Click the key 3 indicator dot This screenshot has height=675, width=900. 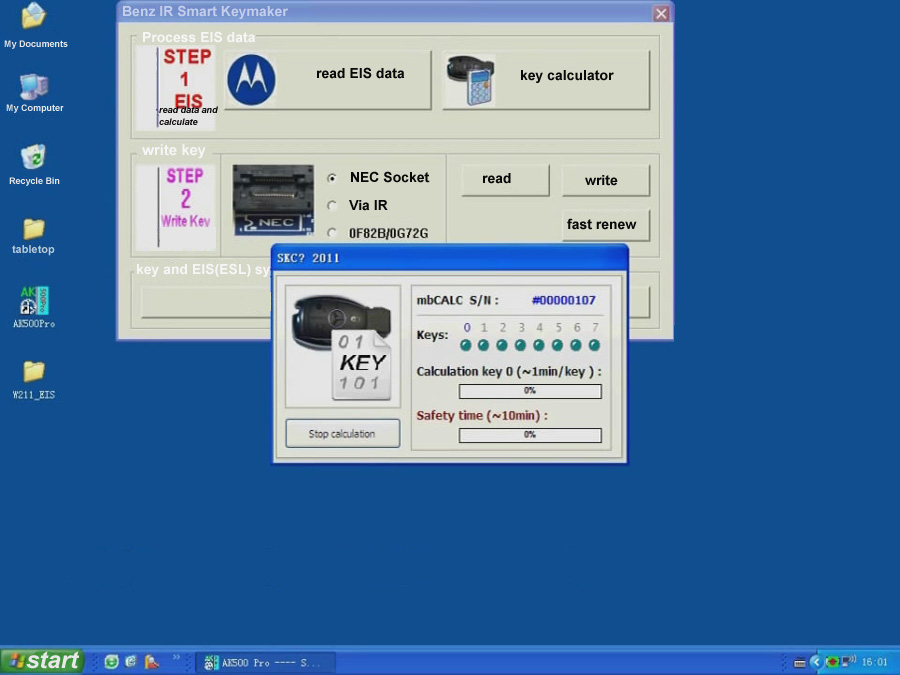coord(521,345)
